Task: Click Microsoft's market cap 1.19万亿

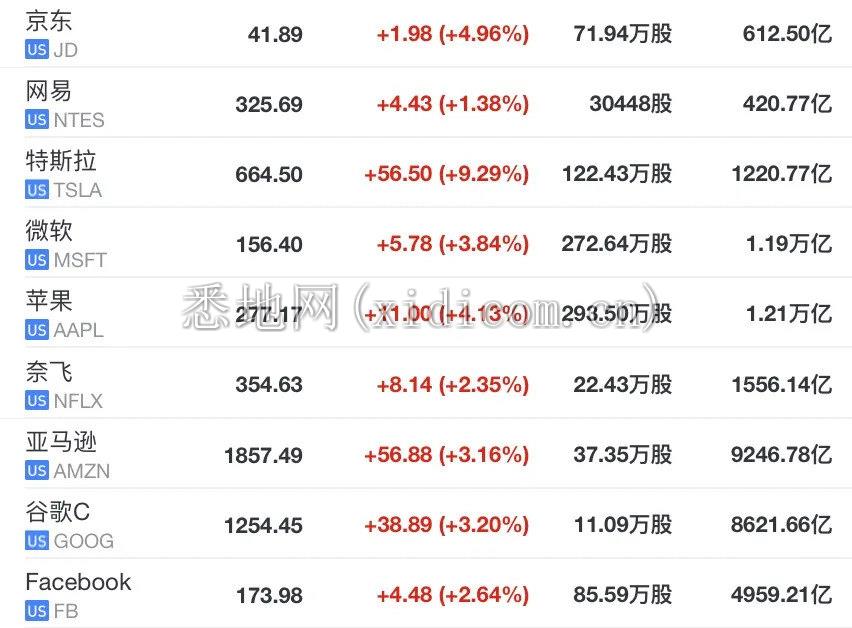Action: (x=788, y=244)
